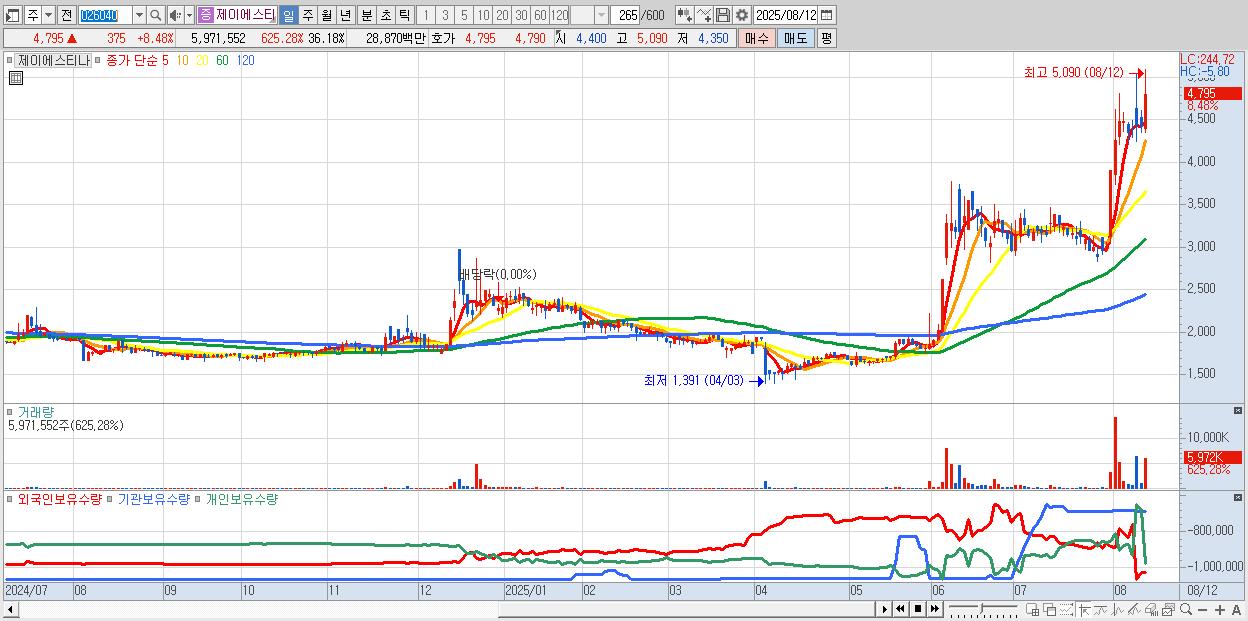The width and height of the screenshot is (1248, 621).
Task: Switch to yearly (년) chart period
Action: [345, 16]
